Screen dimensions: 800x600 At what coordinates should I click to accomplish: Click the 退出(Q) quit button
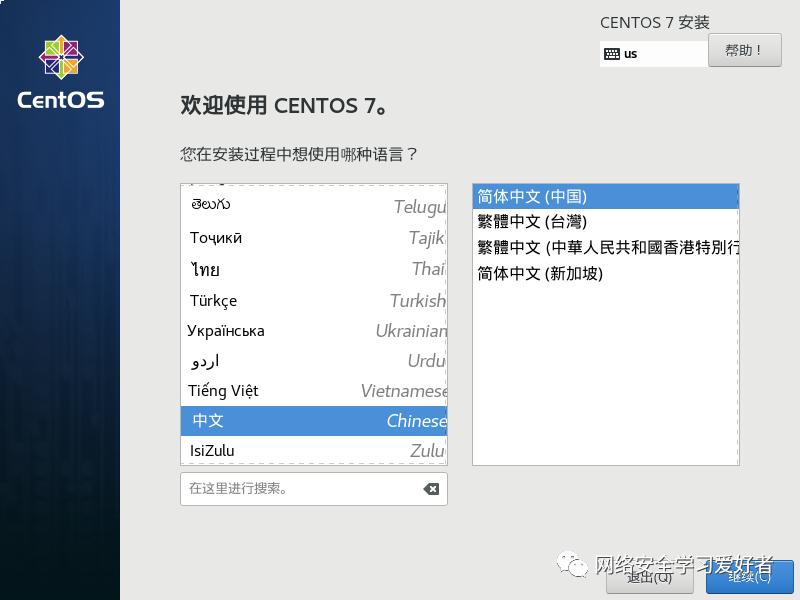tap(649, 578)
